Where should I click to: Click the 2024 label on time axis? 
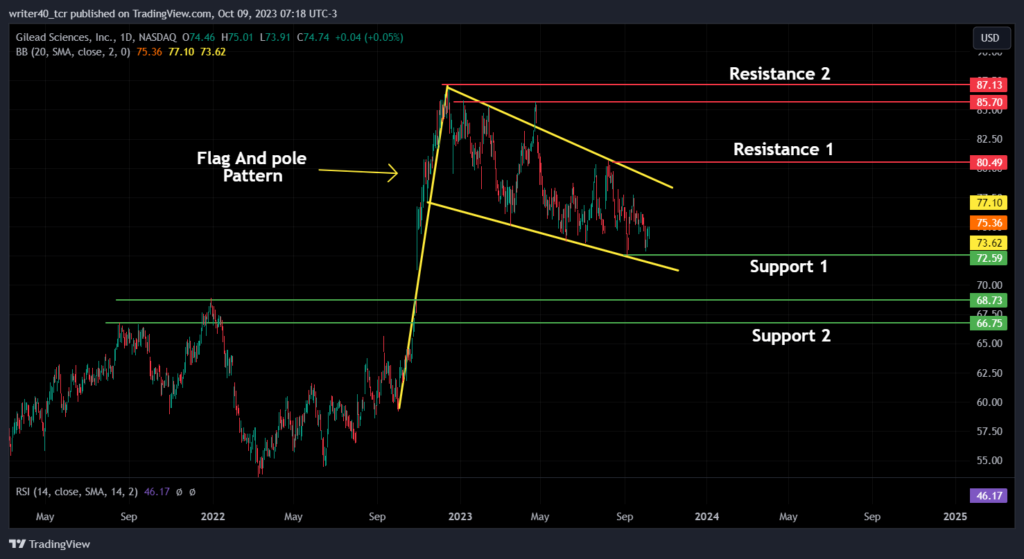(x=707, y=517)
